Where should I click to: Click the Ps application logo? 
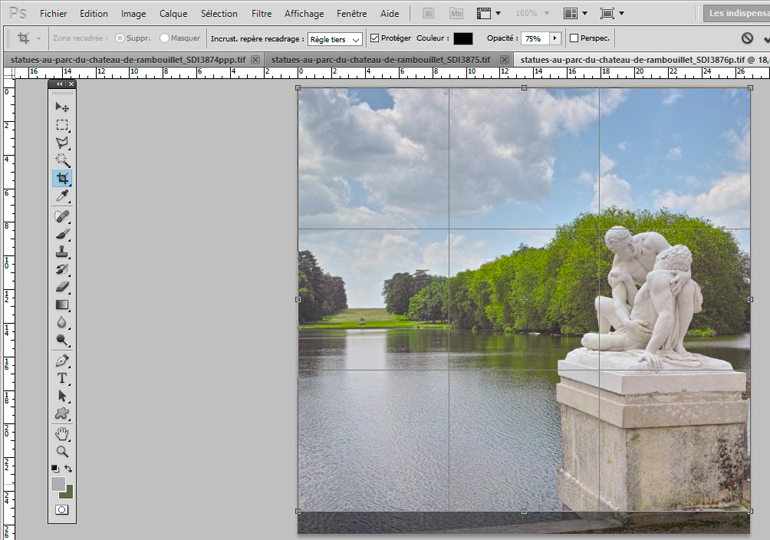[x=18, y=13]
